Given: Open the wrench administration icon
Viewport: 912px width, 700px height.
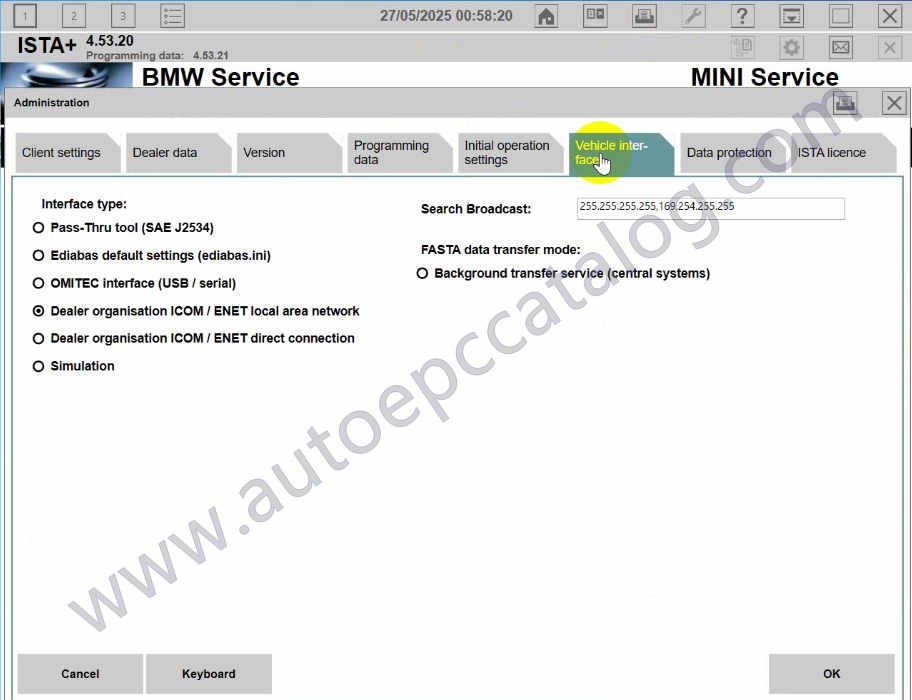Looking at the screenshot, I should point(693,16).
